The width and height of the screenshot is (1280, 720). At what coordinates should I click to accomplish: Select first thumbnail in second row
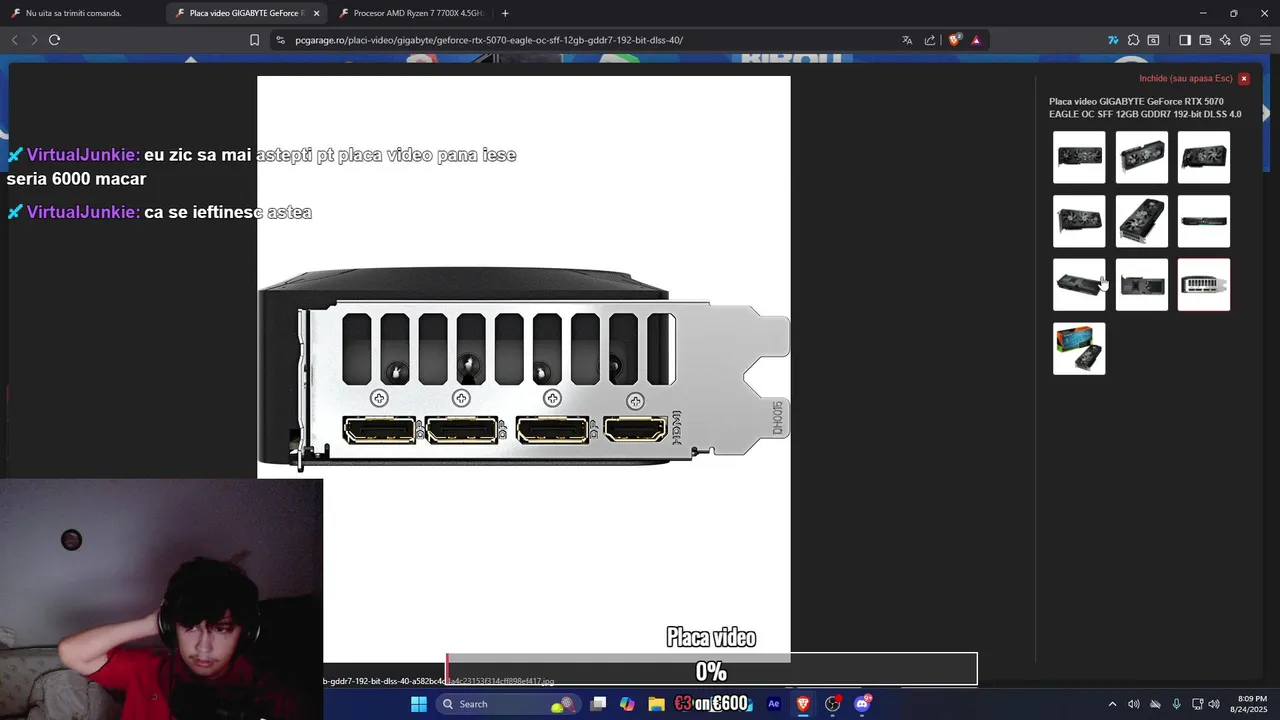tap(1079, 221)
